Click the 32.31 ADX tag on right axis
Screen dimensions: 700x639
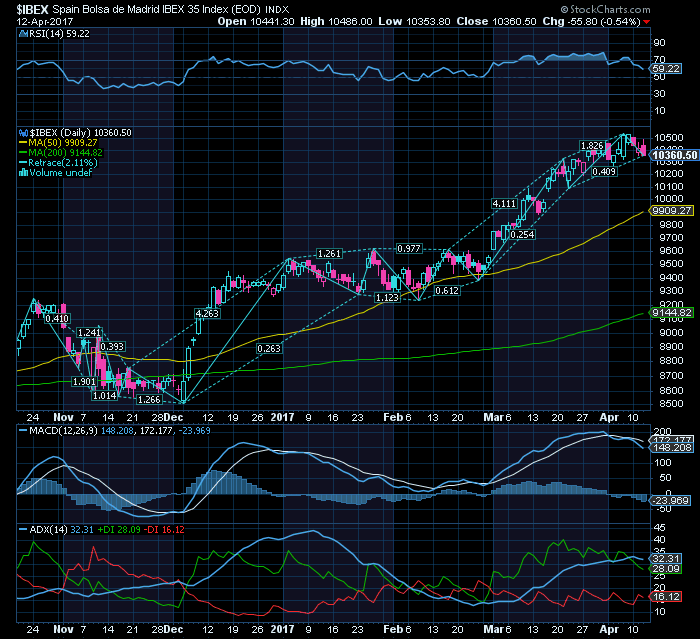[x=666, y=559]
